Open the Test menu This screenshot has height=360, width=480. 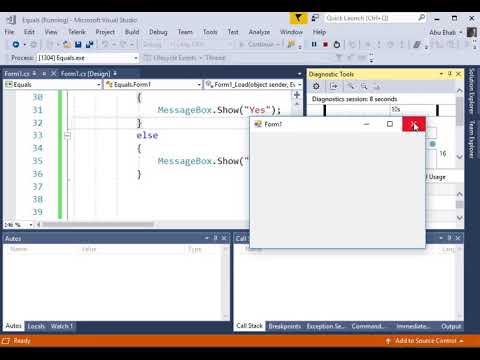coord(233,32)
